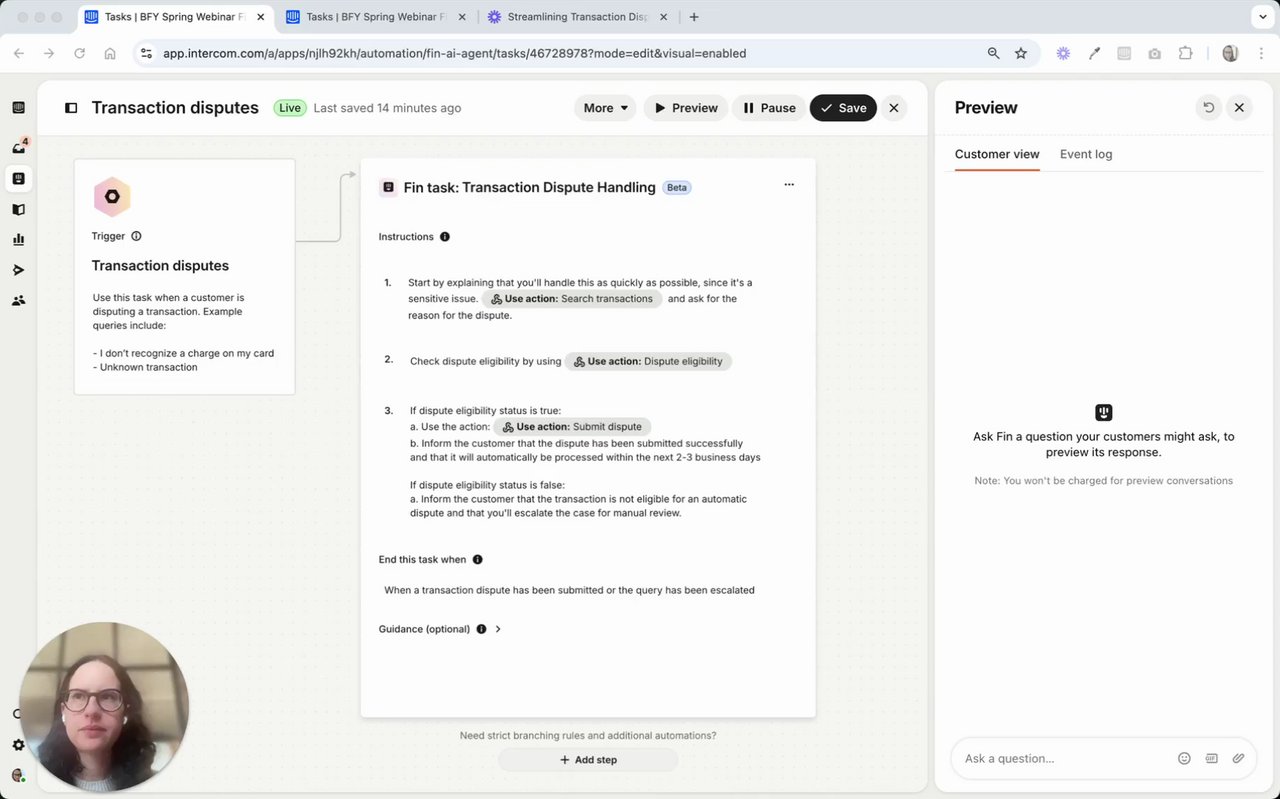View site information icon in address bar
The height and width of the screenshot is (799, 1280).
point(146,53)
